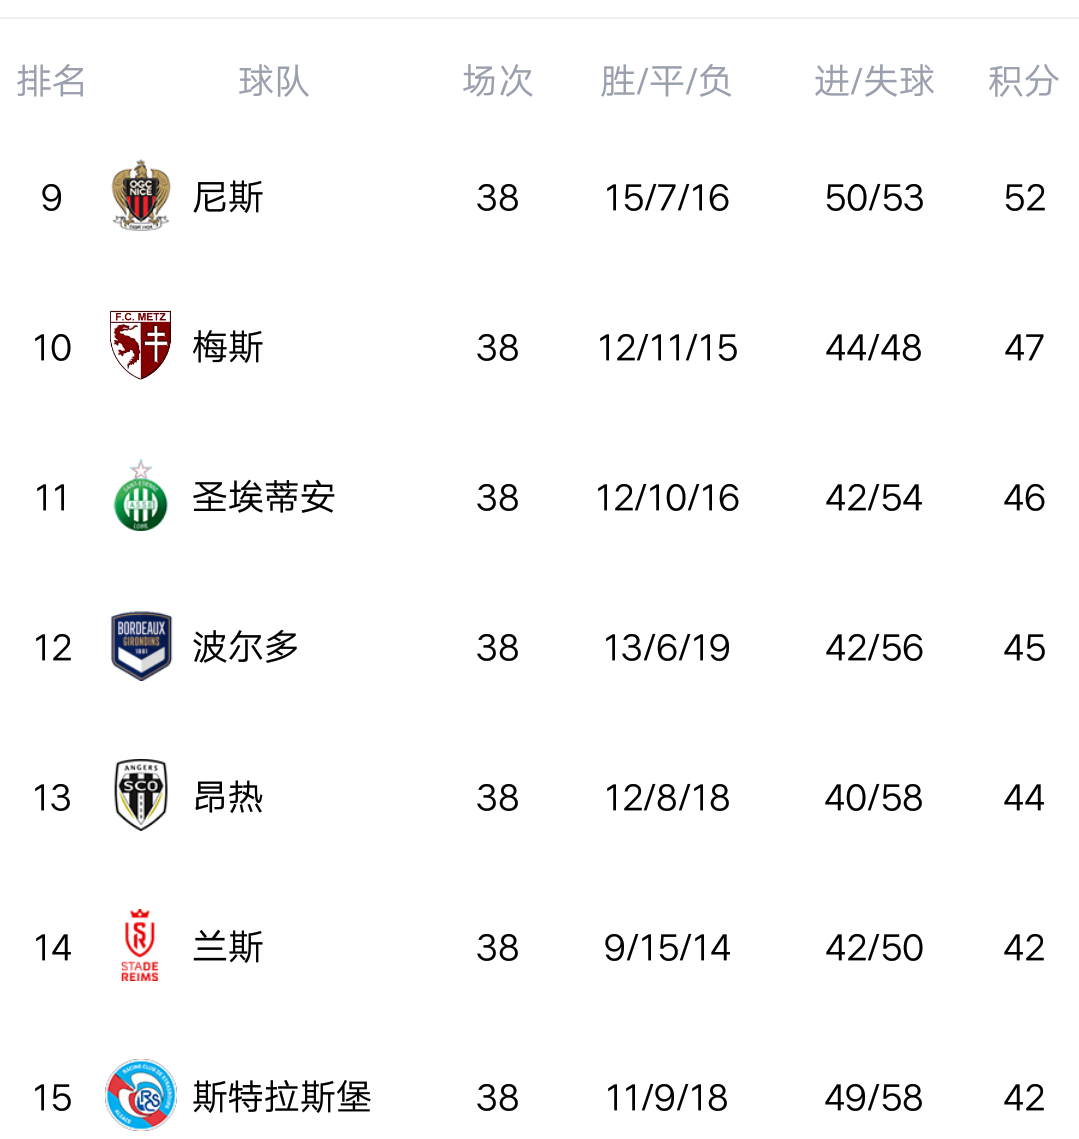Viewport: 1079px width, 1139px height.
Task: Open team name 尼斯
Action: (228, 197)
